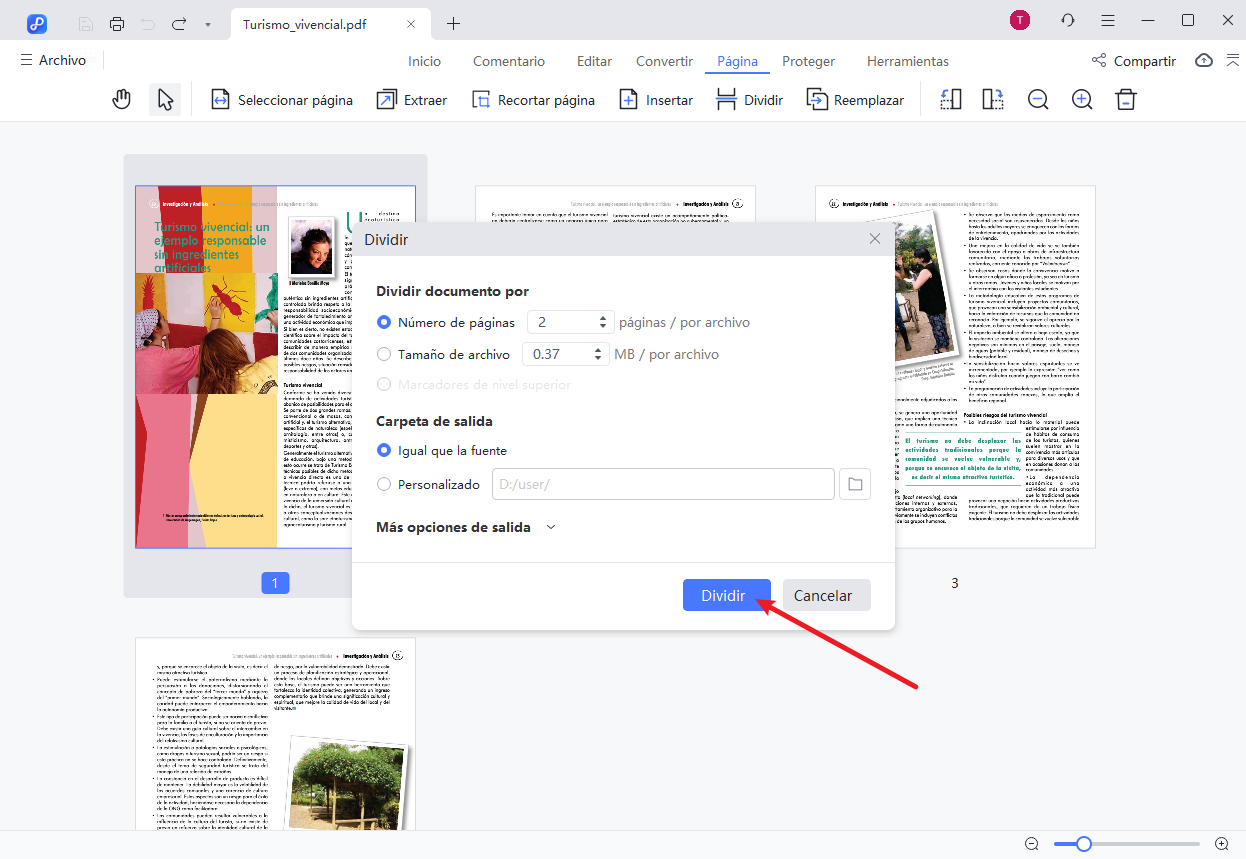Select the Tamaño de archivo radio button
This screenshot has width=1246, height=859.
[384, 354]
